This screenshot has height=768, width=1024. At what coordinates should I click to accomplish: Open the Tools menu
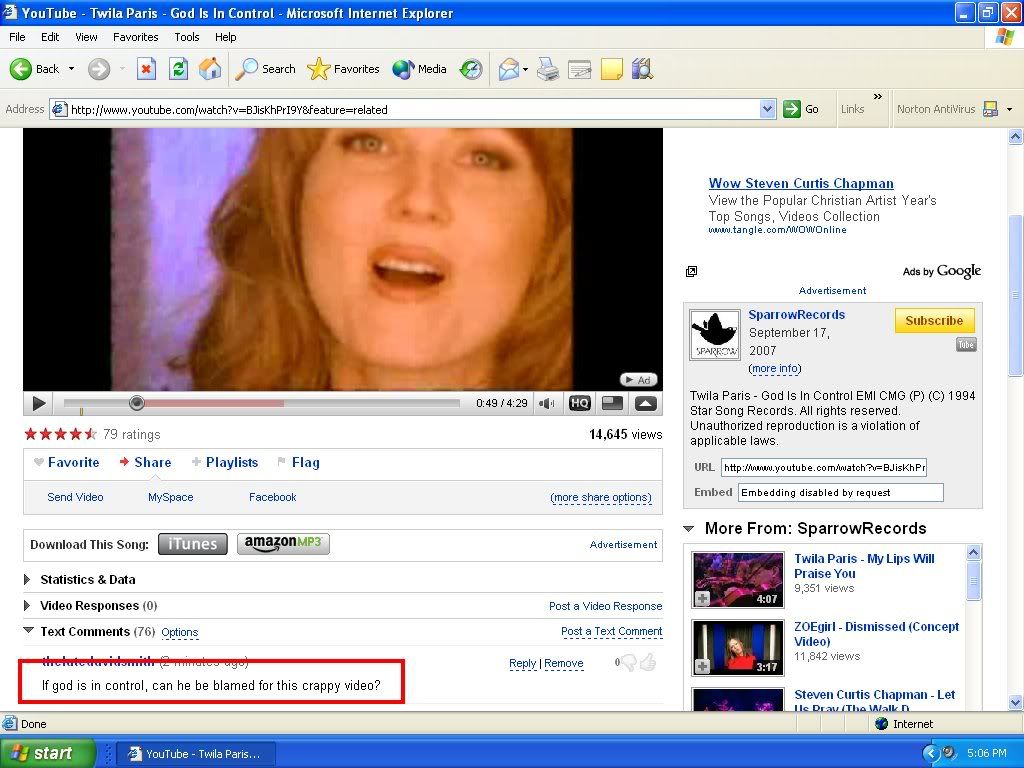click(187, 37)
